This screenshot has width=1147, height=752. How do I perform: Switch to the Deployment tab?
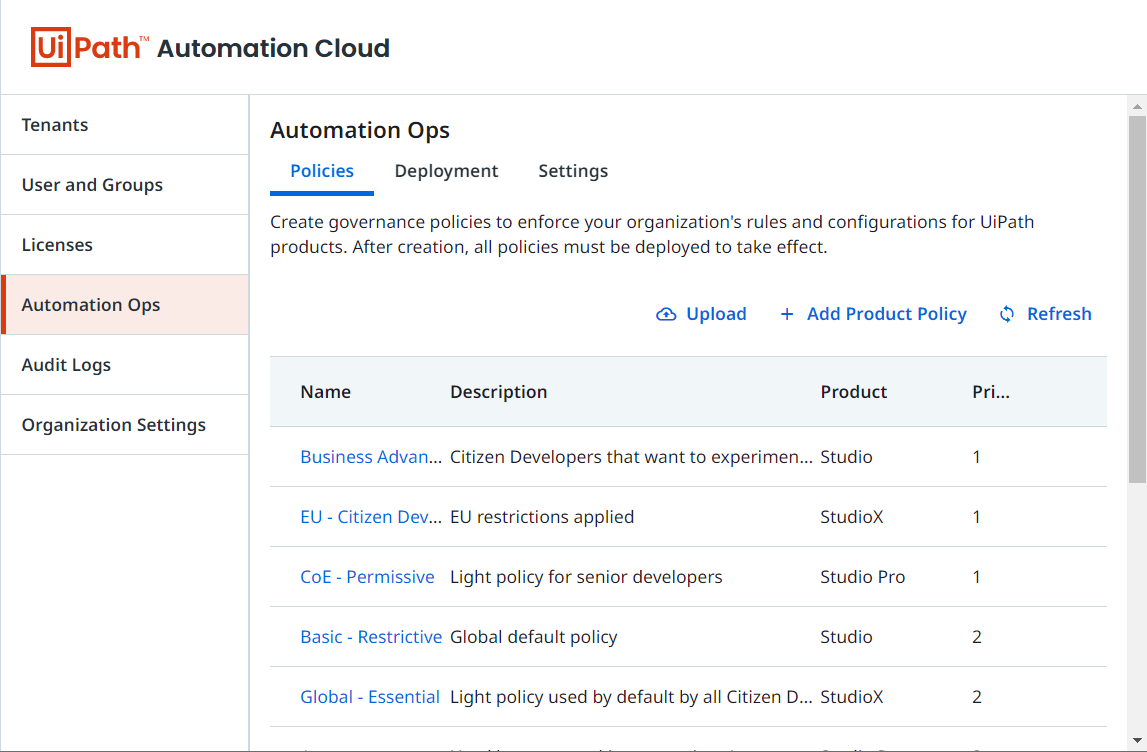tap(446, 170)
